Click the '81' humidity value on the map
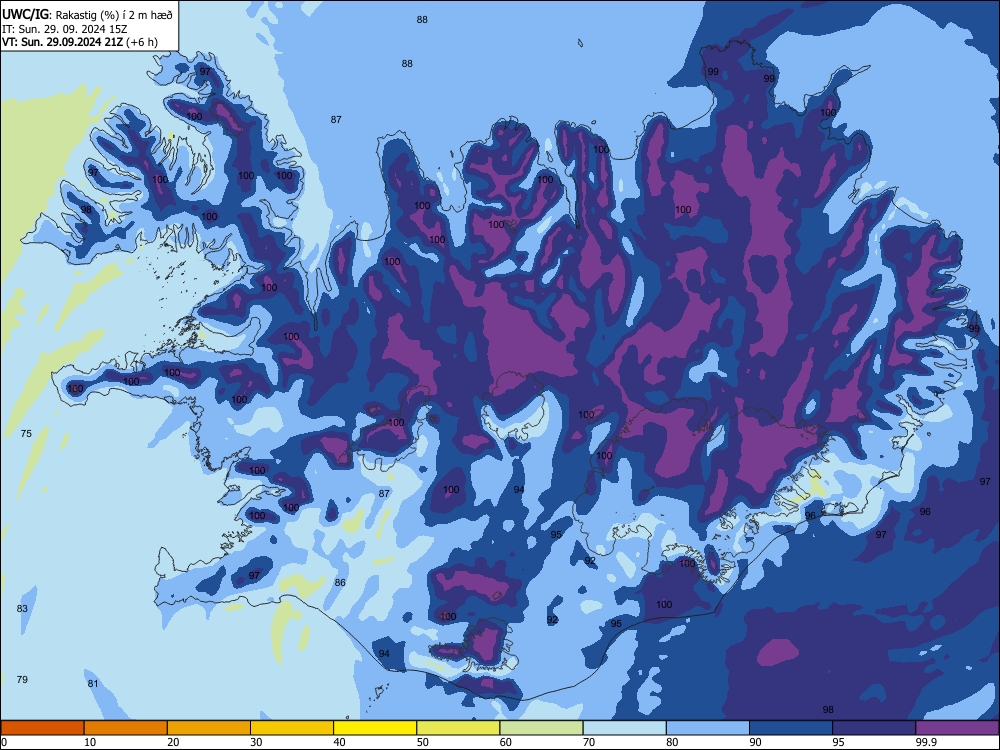Viewport: 1000px width, 750px height. (93, 684)
